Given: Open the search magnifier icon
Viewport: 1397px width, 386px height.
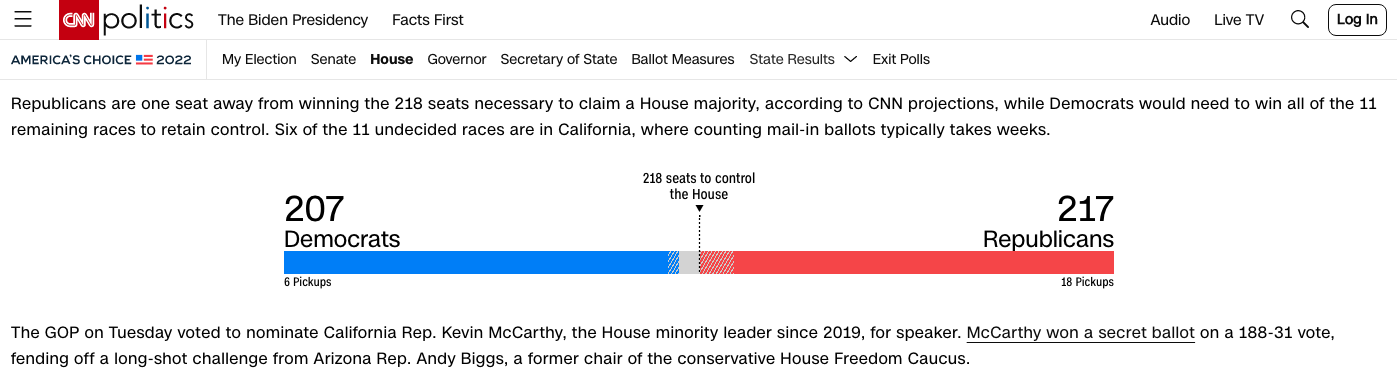Looking at the screenshot, I should (x=1299, y=19).
